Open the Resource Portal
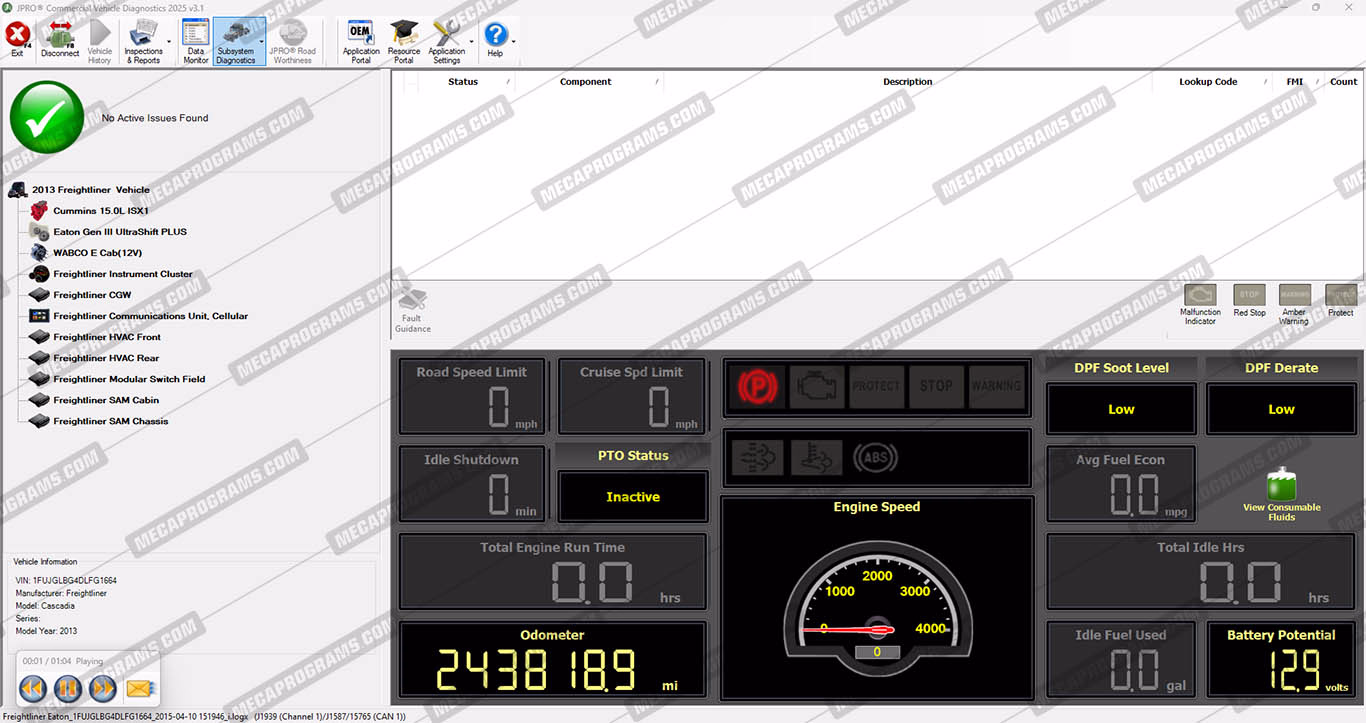This screenshot has height=723, width=1366. (x=404, y=41)
